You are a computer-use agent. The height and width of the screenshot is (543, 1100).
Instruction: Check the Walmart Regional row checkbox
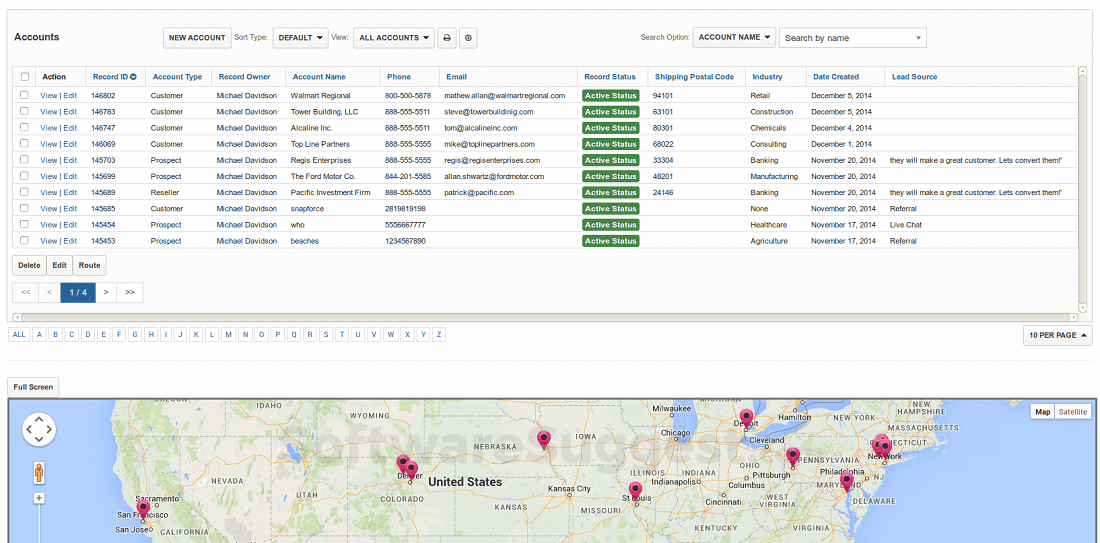(x=24, y=96)
